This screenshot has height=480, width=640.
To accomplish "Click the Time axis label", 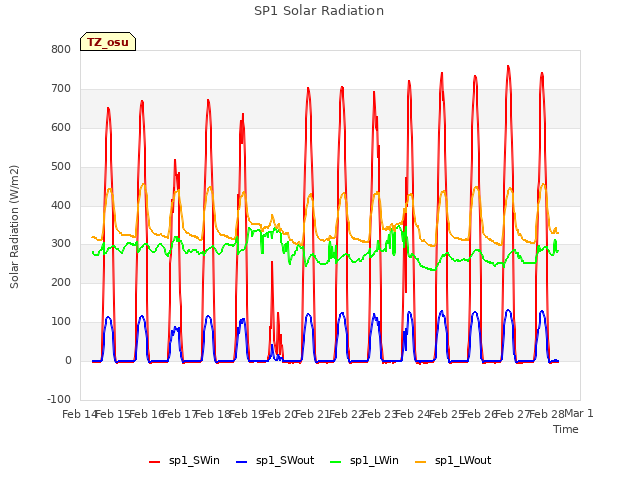I will (566, 429).
